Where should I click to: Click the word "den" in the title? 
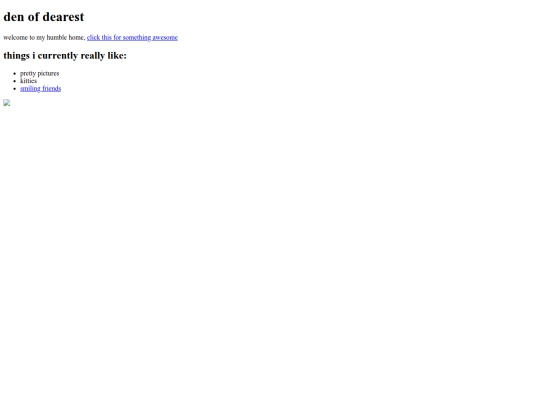14,17
